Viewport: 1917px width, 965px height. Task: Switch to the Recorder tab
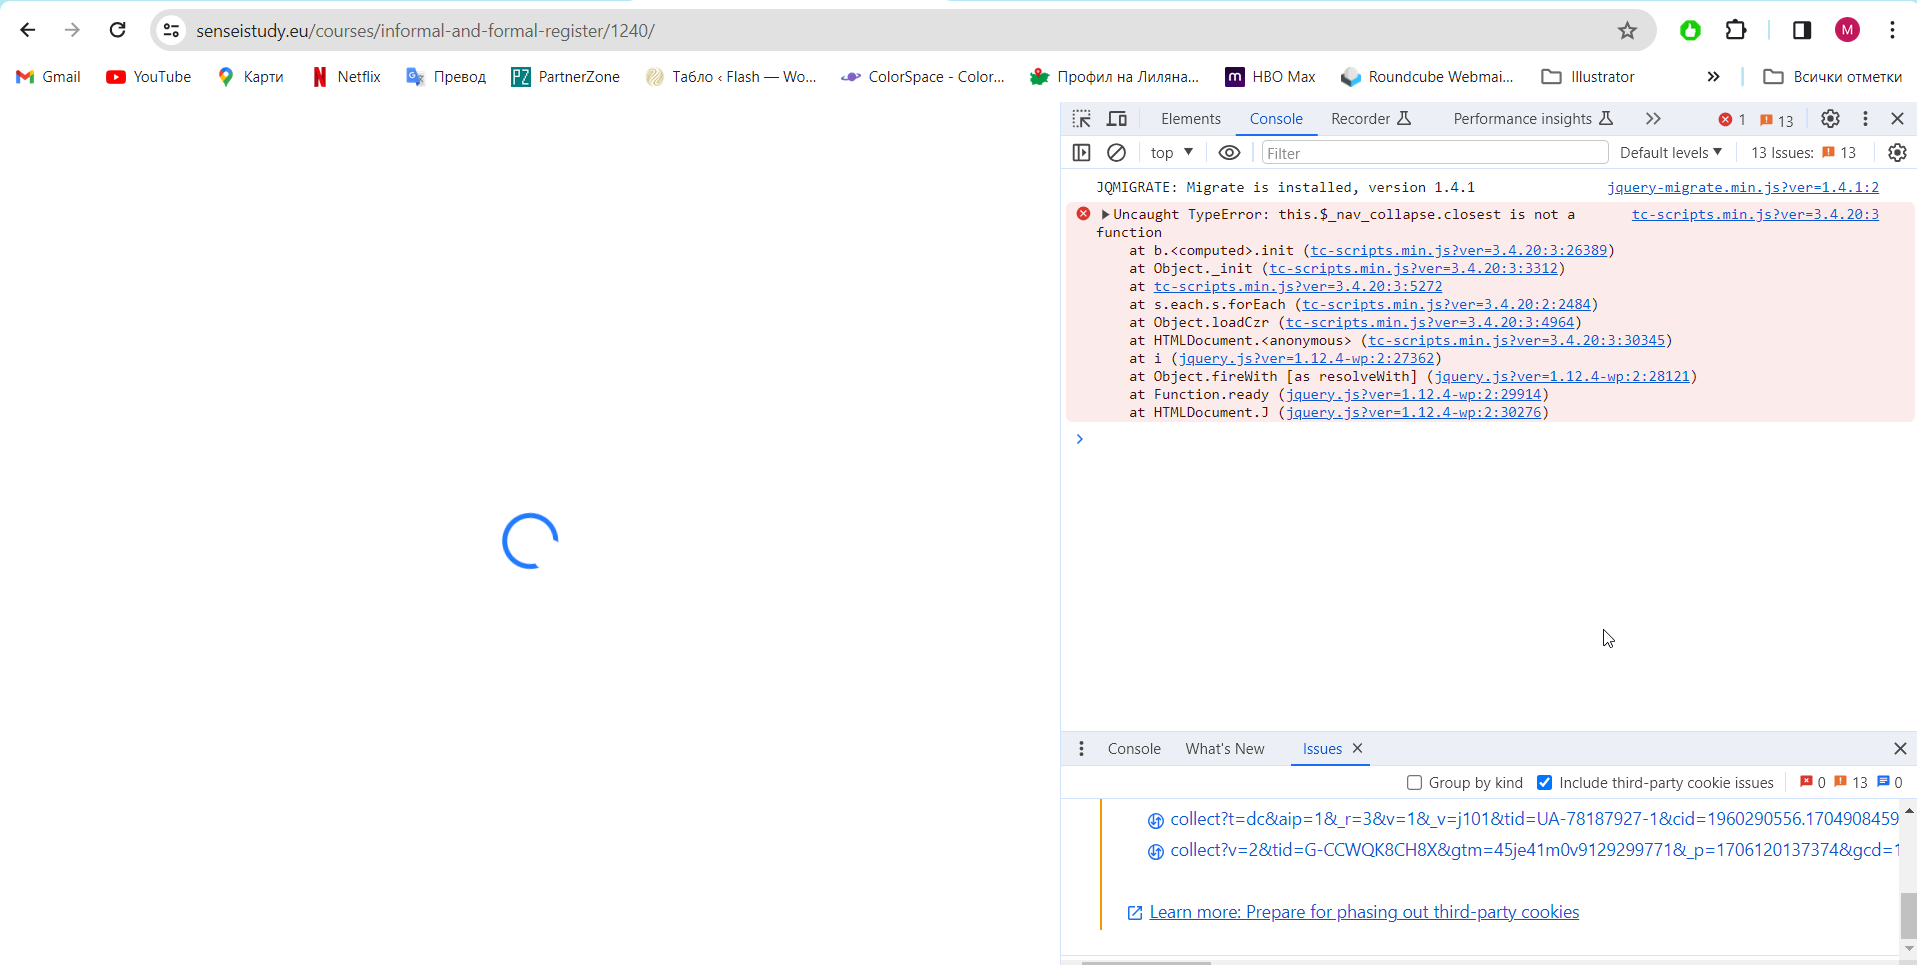coord(1371,119)
